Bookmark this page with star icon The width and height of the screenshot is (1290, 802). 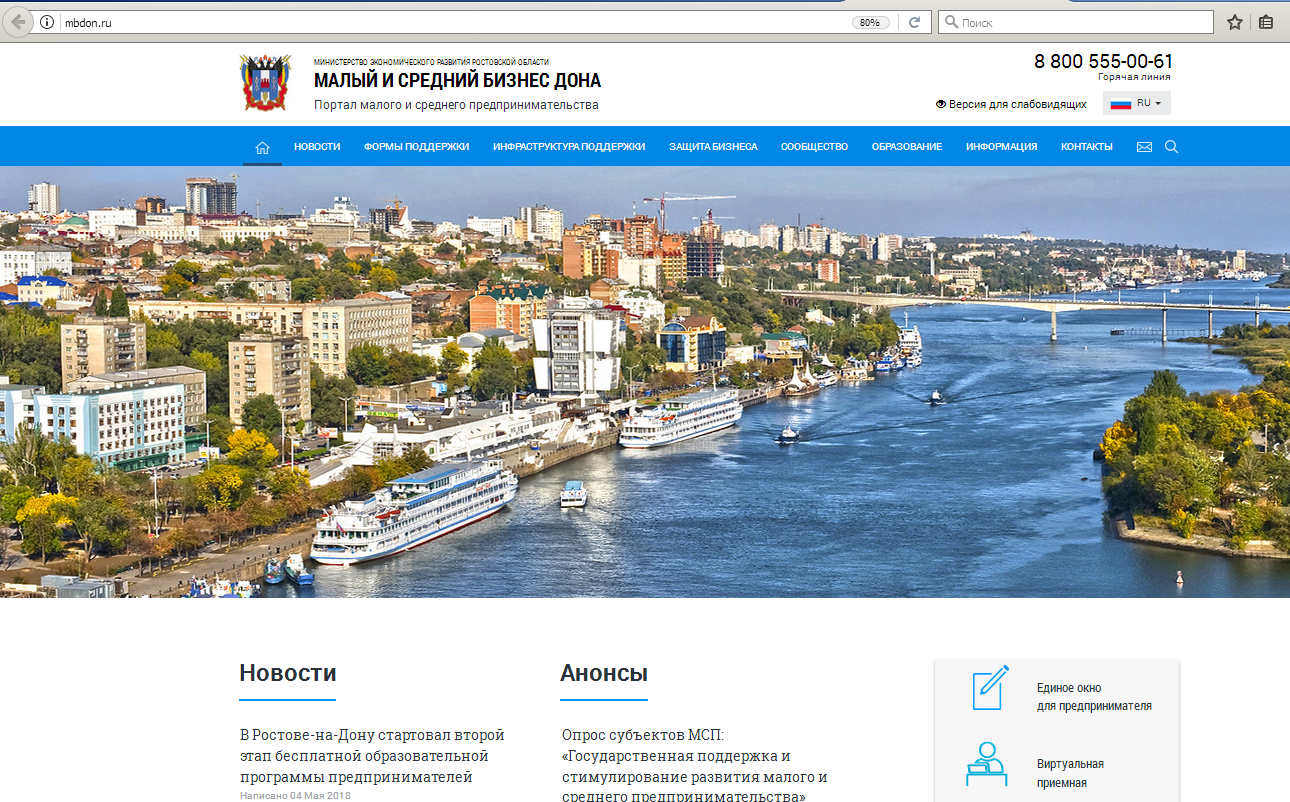coord(1235,22)
